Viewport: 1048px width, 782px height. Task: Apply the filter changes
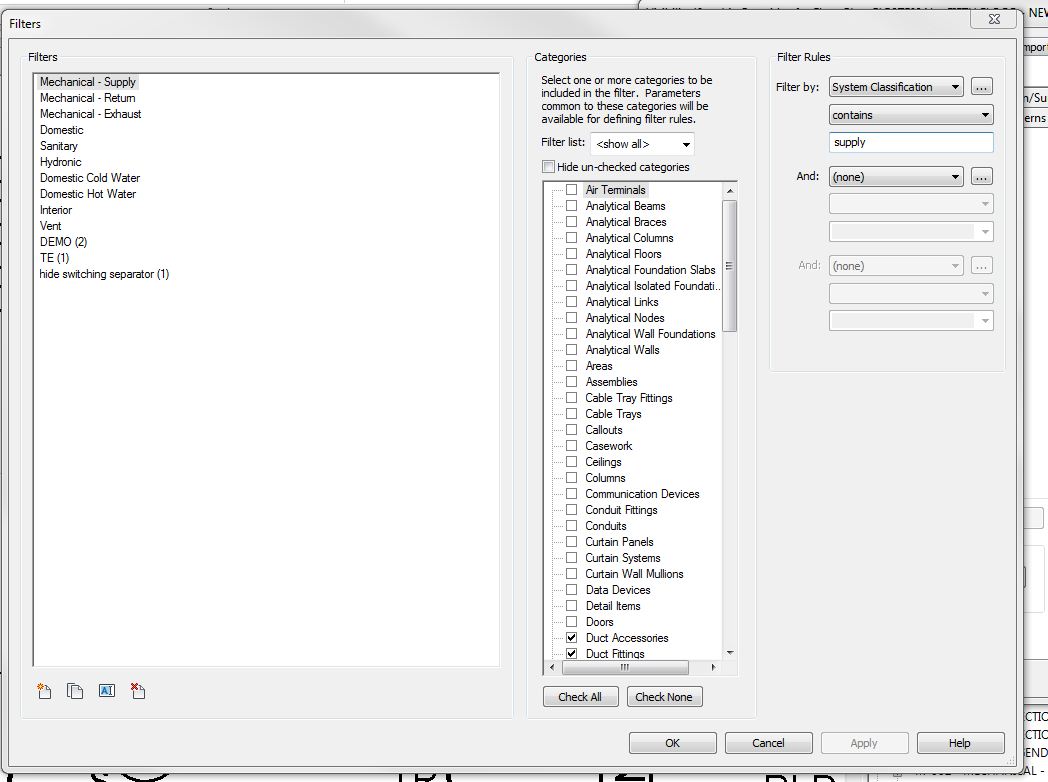point(864,743)
